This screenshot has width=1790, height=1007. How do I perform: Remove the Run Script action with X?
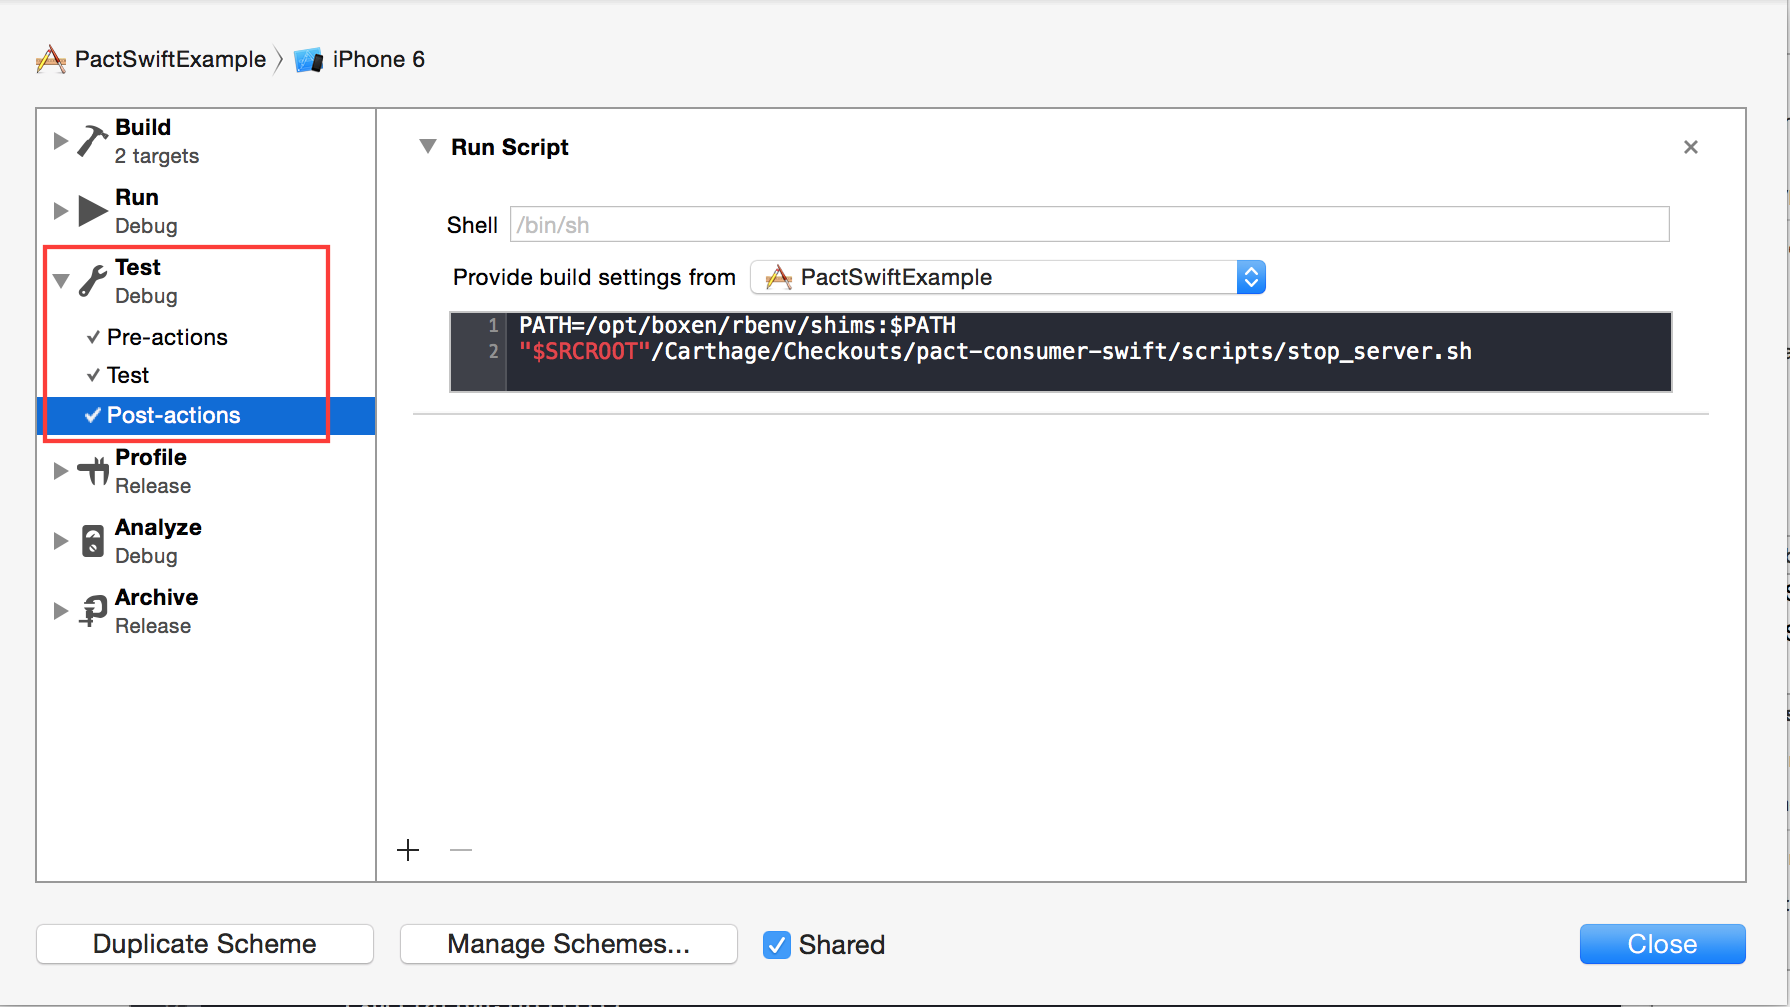1691,147
